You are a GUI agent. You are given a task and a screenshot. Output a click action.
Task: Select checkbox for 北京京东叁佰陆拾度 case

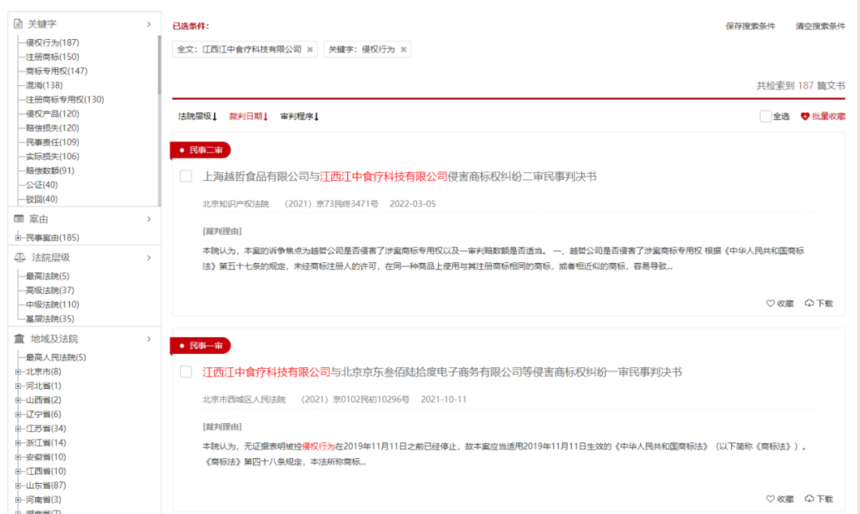pos(186,372)
